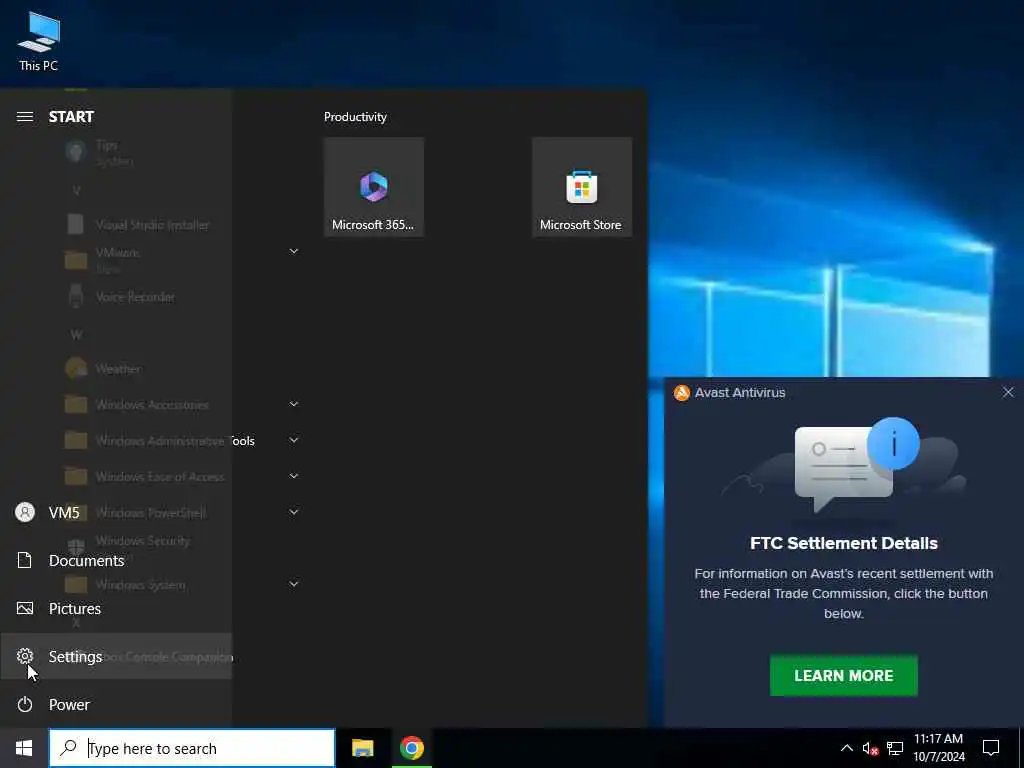Expand the Windows System folder chevron

[294, 584]
